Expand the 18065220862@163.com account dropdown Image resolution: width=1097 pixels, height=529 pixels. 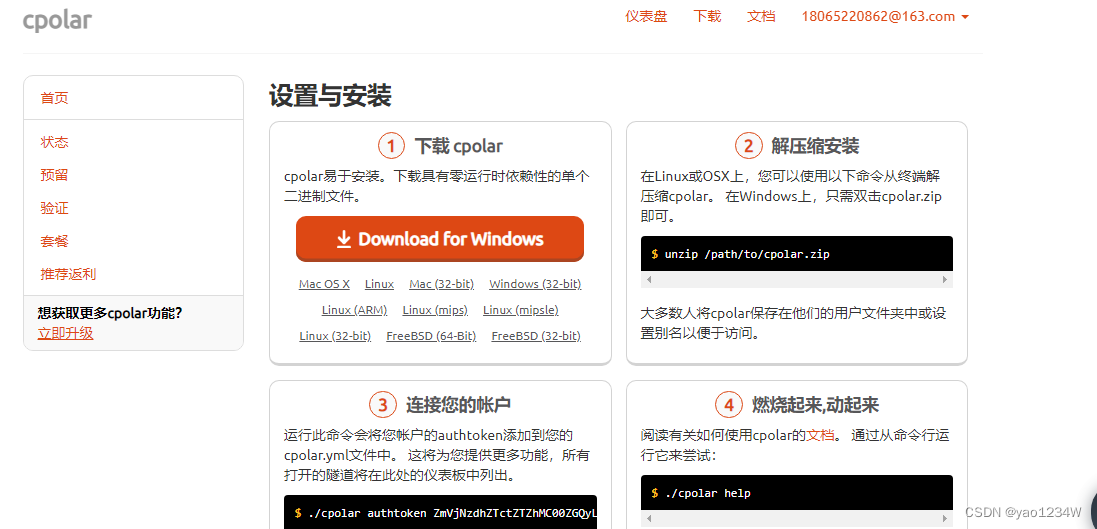885,16
